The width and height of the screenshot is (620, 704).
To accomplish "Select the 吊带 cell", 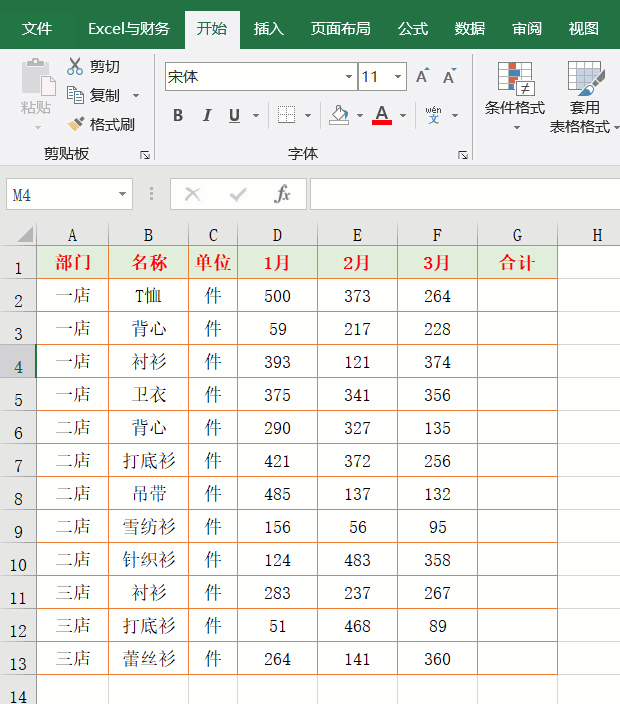I will (x=149, y=493).
